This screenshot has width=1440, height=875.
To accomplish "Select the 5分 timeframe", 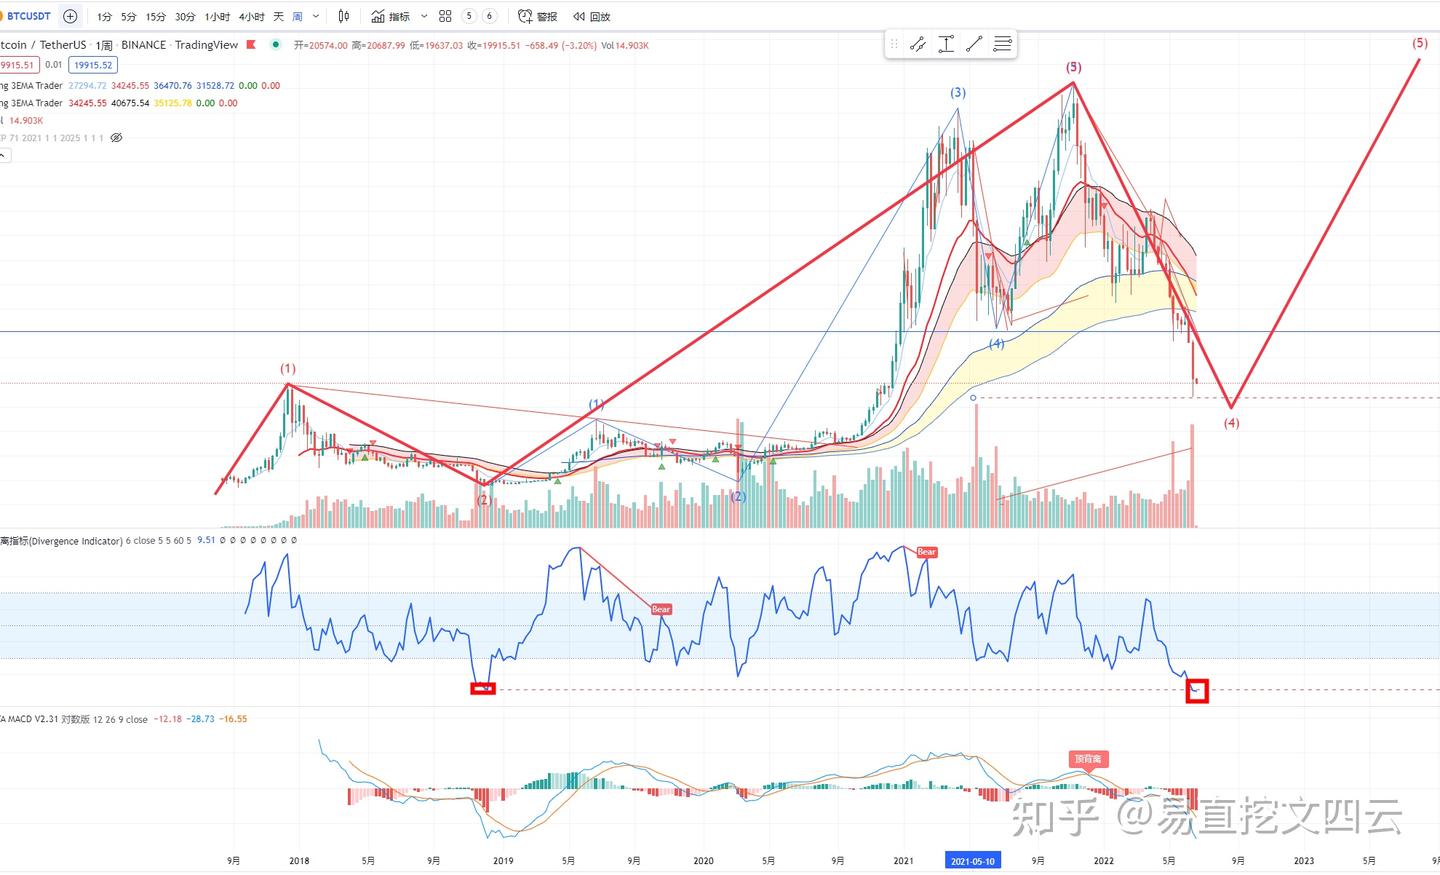I will coord(128,16).
